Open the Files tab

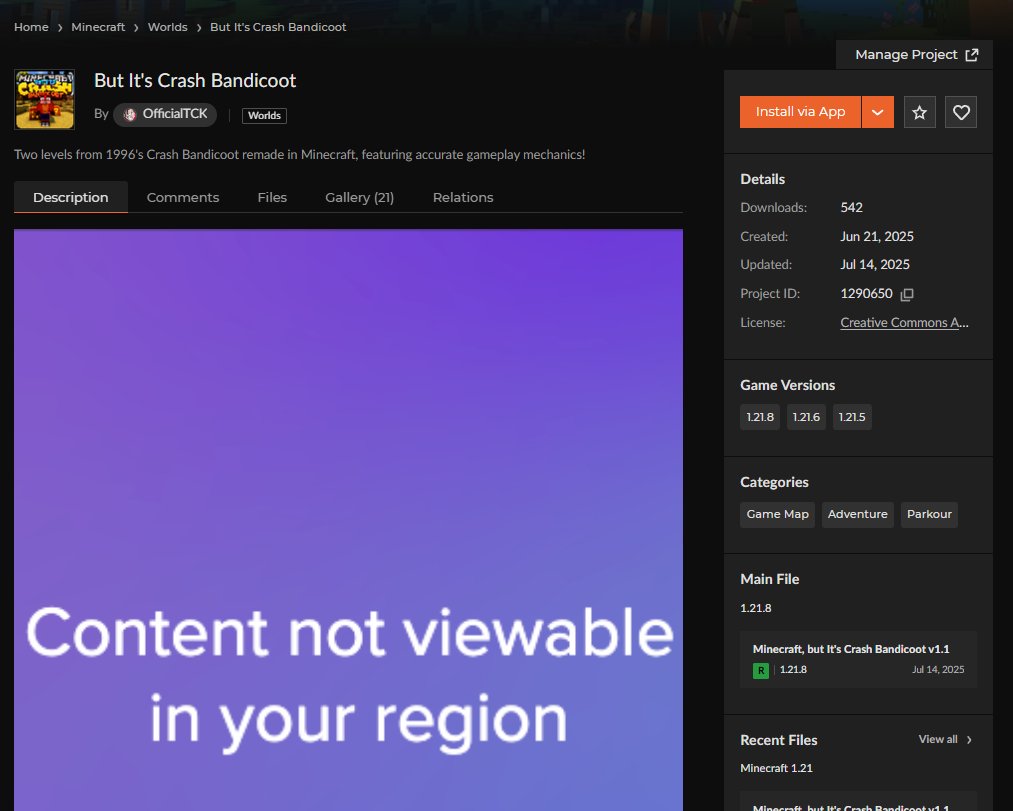coord(272,197)
